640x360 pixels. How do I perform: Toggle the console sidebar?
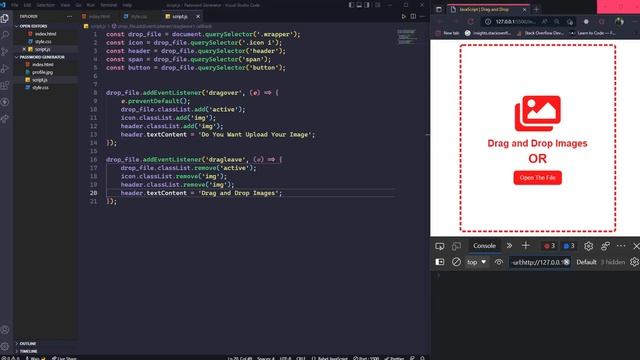coord(440,262)
